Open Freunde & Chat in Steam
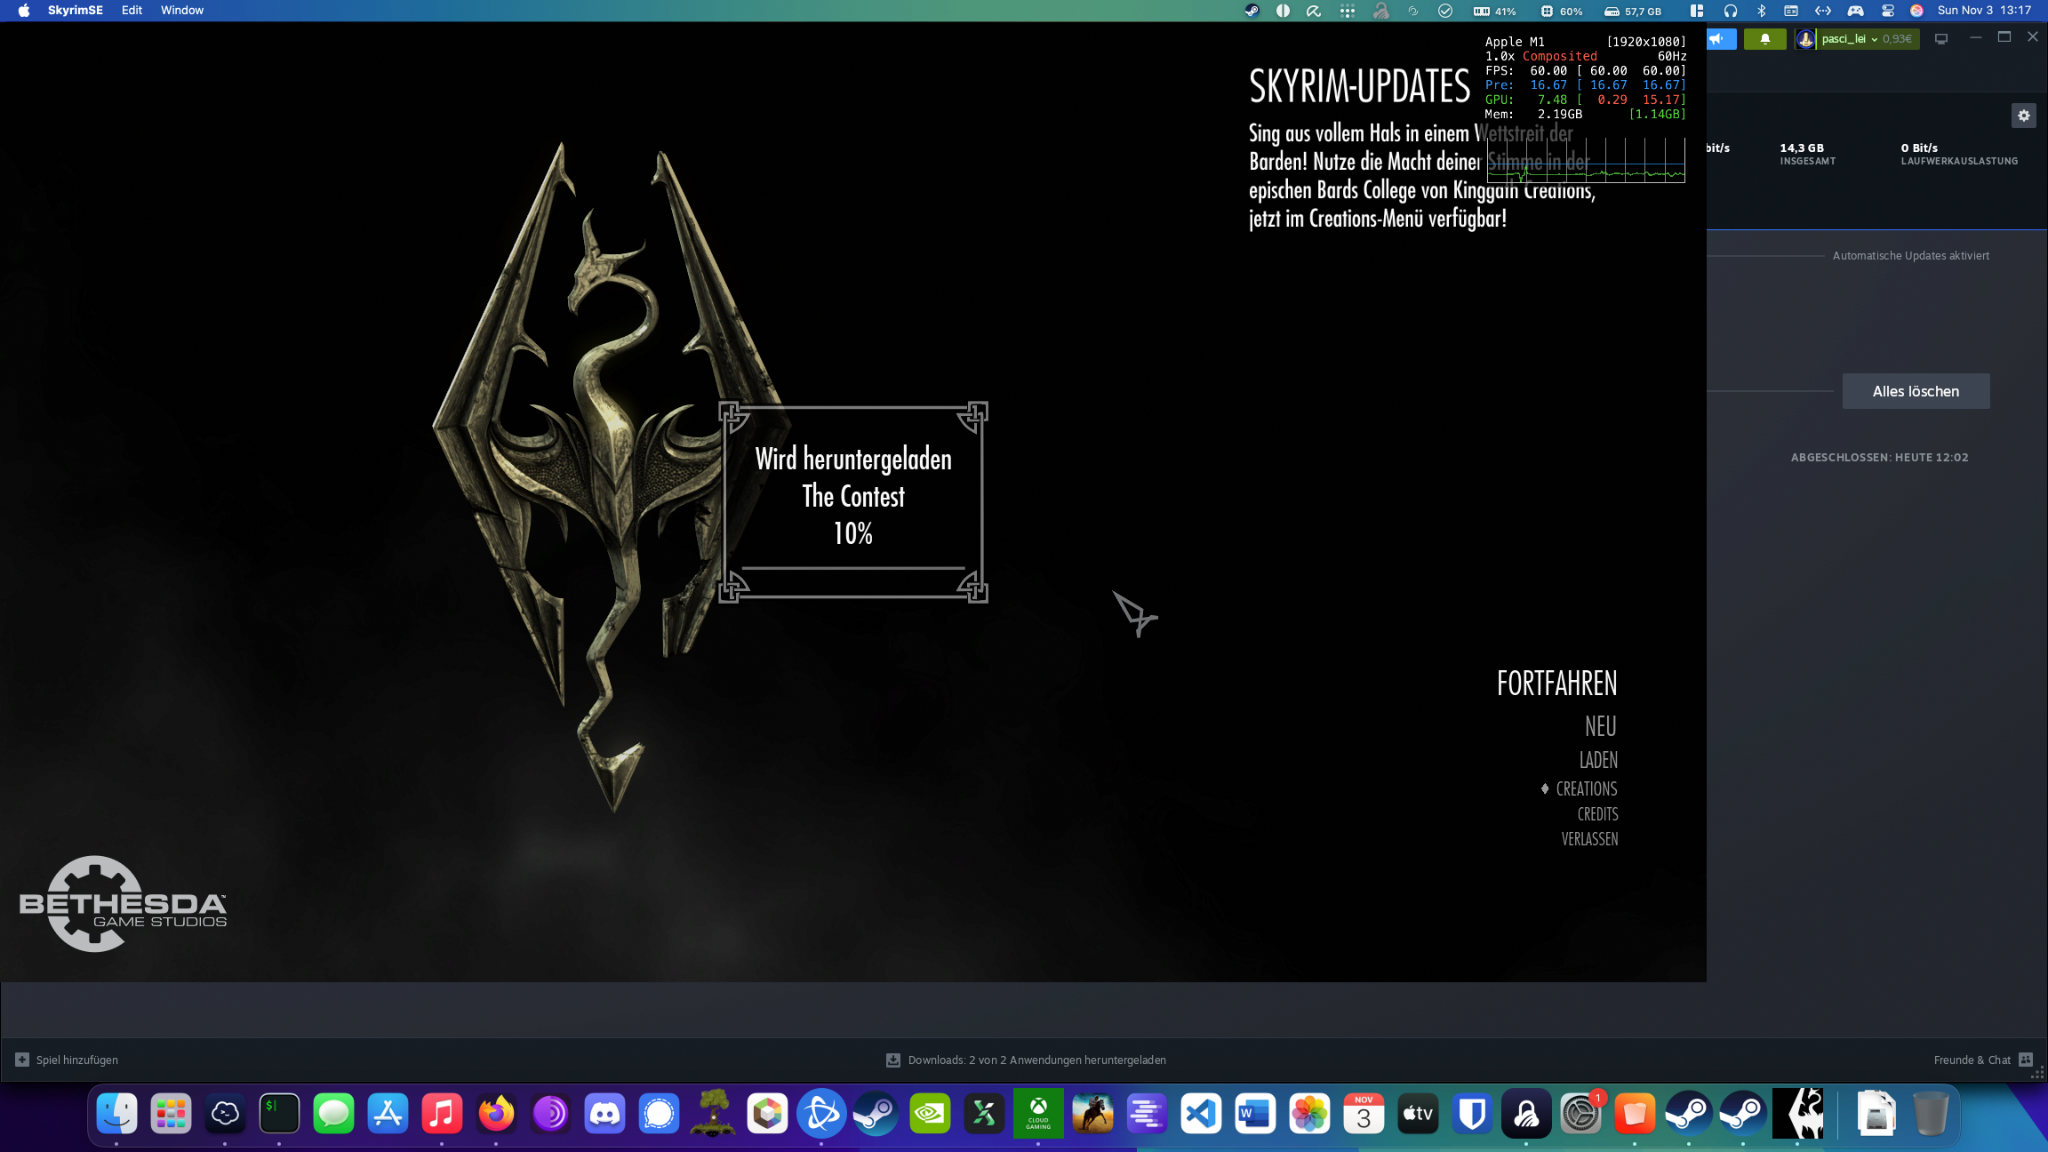Screen dimensions: 2048x1152 (1982, 1060)
